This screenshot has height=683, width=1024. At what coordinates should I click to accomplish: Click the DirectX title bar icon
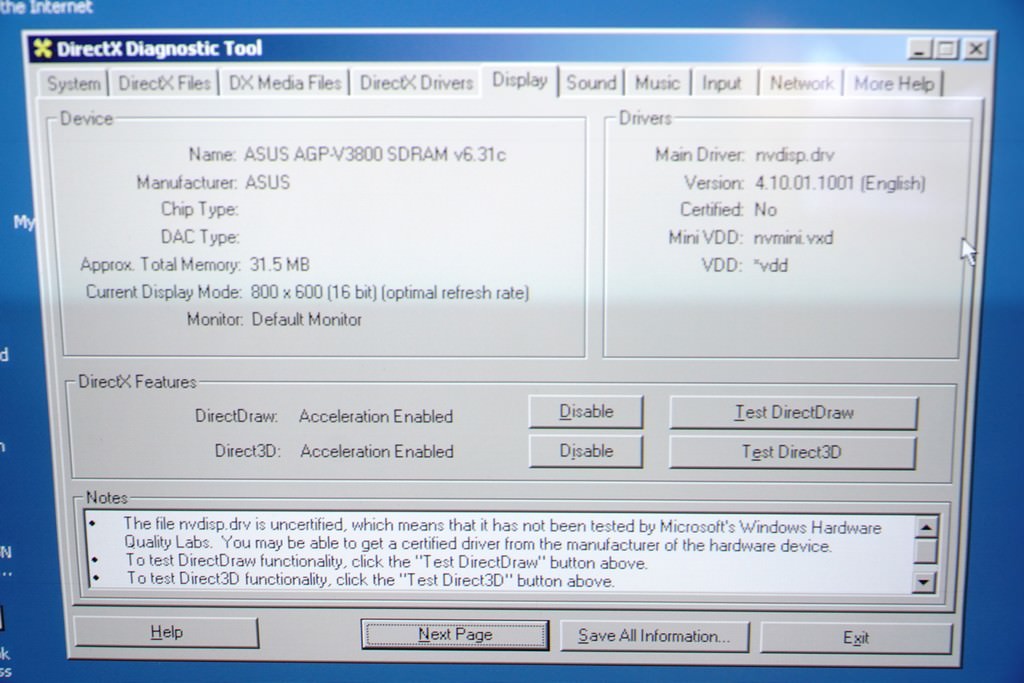[x=42, y=48]
